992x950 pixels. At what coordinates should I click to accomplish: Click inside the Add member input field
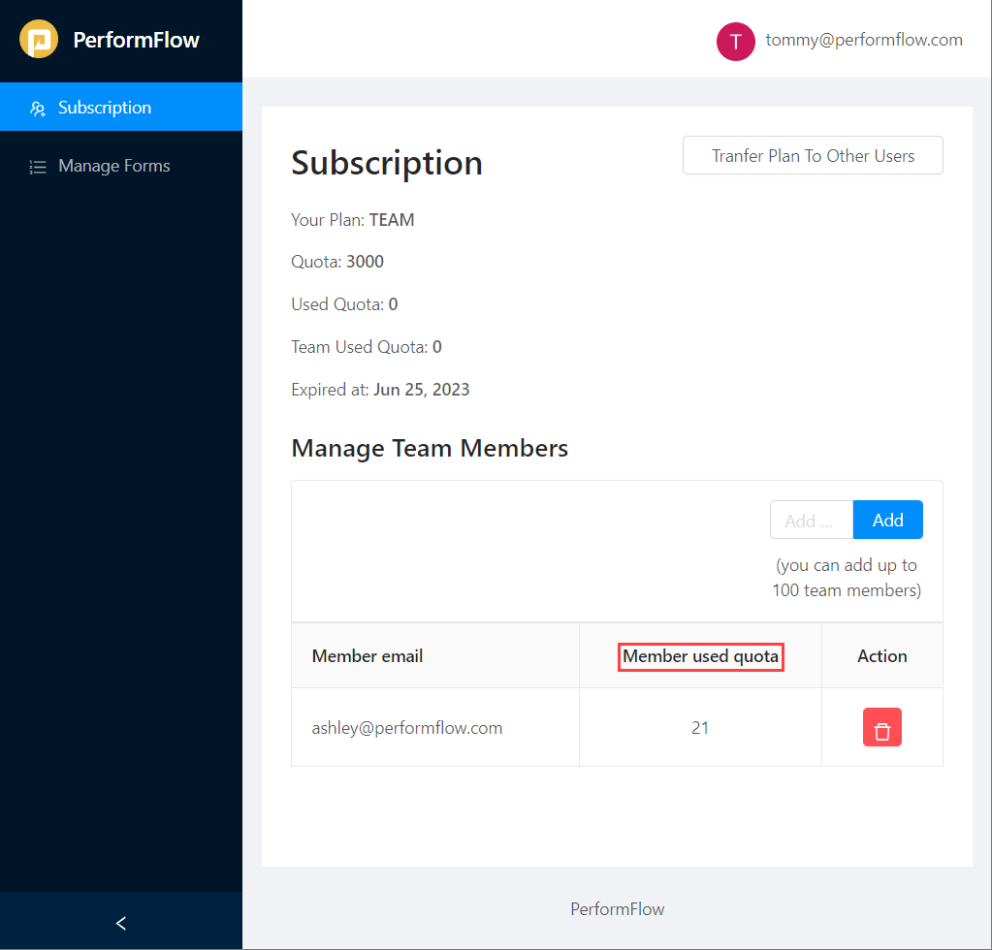pos(810,519)
